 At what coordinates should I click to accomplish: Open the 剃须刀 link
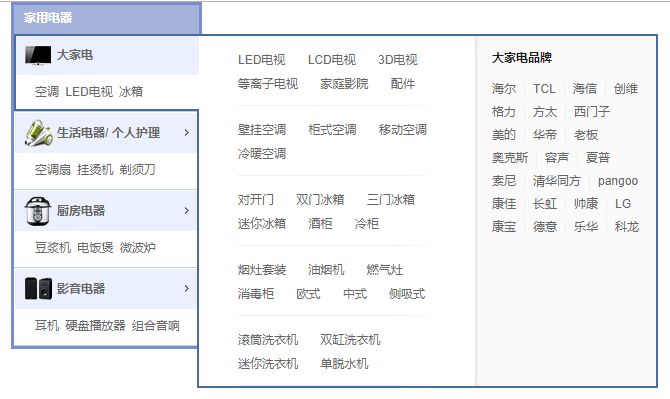(x=137, y=170)
